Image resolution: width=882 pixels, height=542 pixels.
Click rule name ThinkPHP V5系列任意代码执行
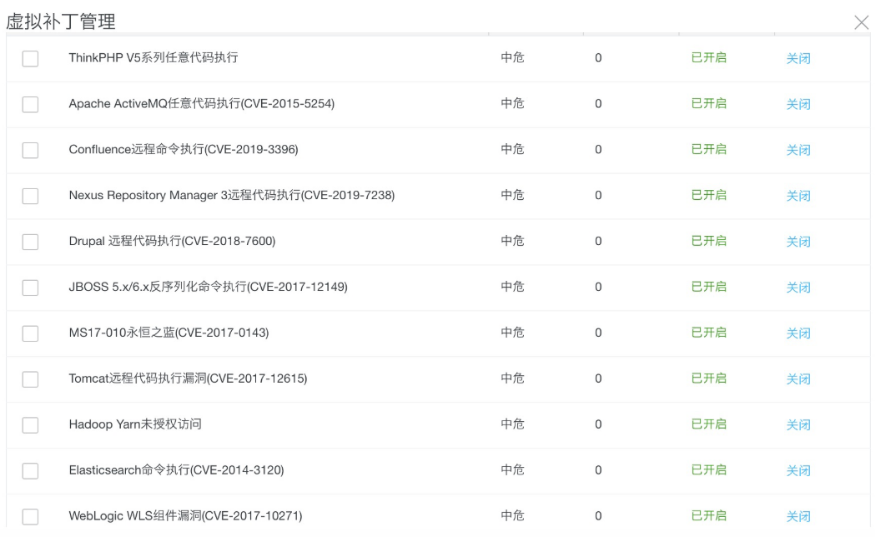(x=154, y=57)
